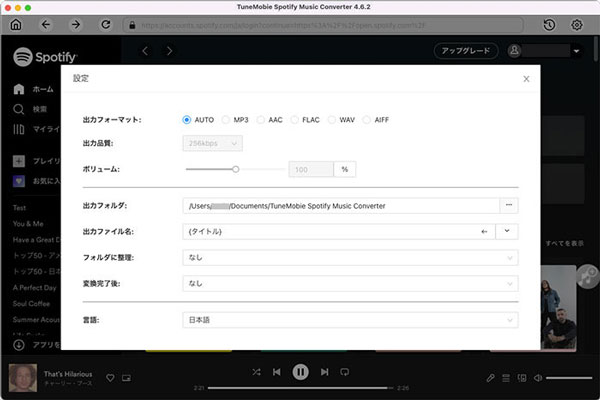Toggle shuffle in the player bar
600x400 pixels.
tap(256, 372)
